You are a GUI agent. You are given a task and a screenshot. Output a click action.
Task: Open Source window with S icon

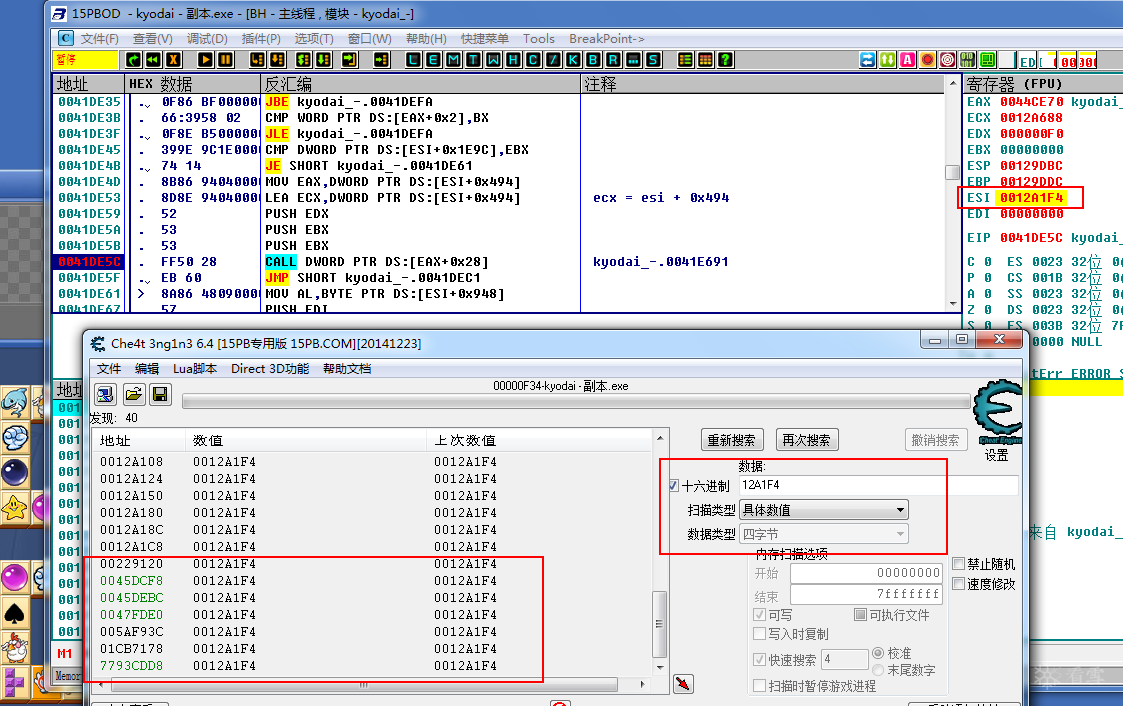(654, 60)
